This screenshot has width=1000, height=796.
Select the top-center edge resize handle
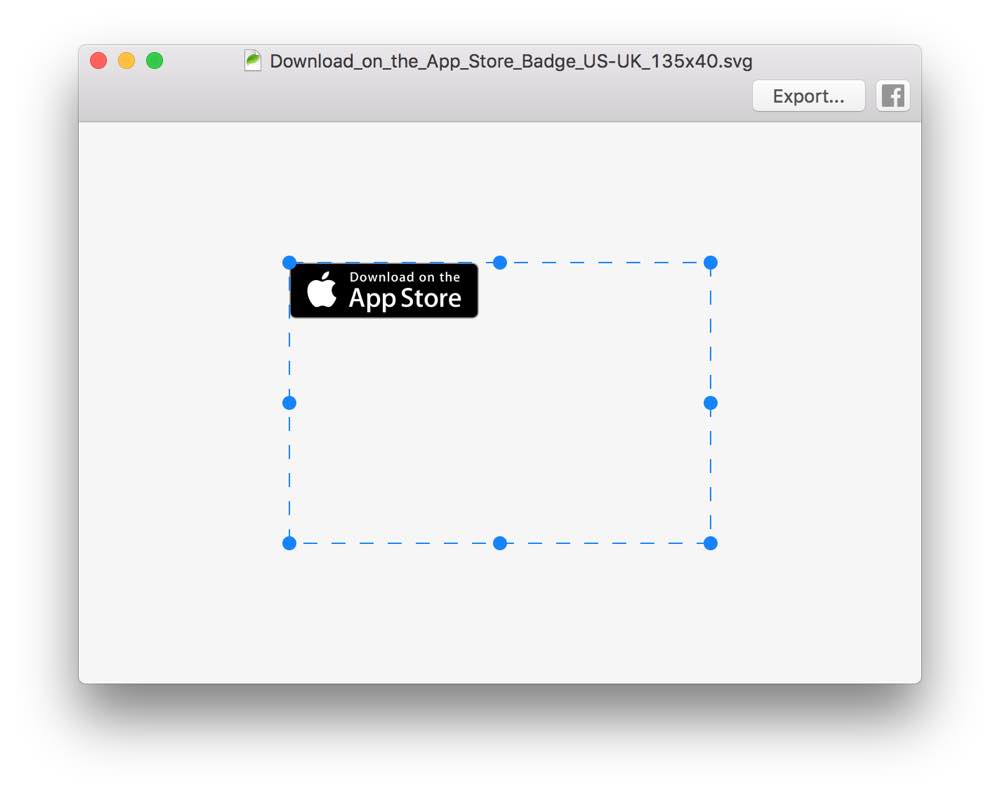[x=500, y=263]
